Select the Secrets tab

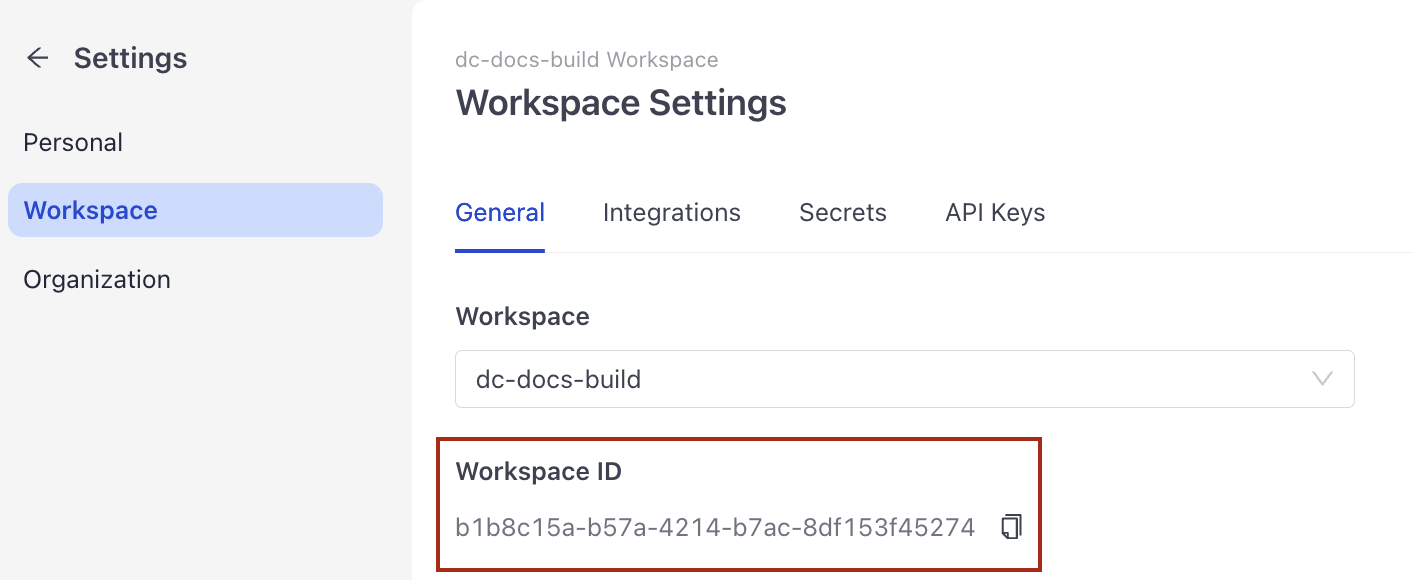coord(842,212)
